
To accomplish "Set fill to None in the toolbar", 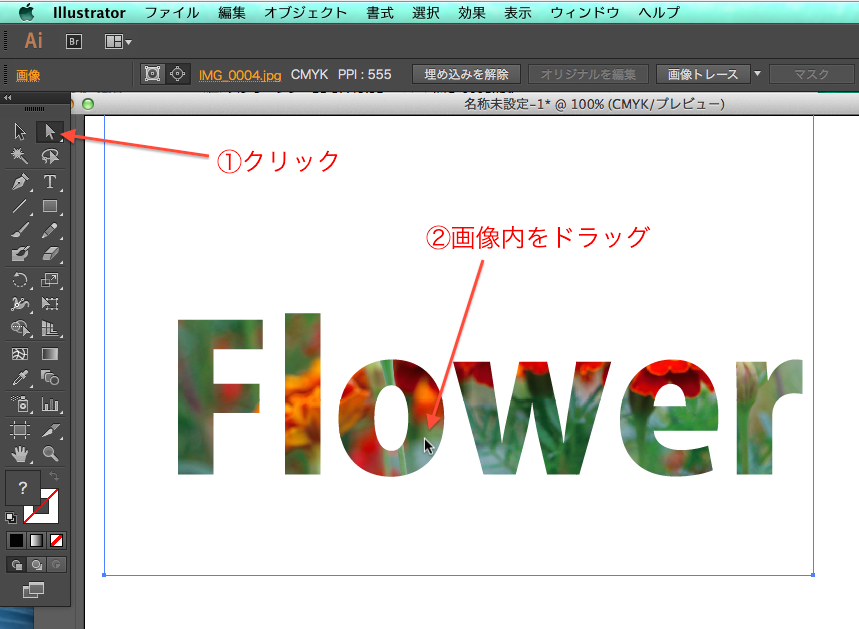I will point(56,539).
